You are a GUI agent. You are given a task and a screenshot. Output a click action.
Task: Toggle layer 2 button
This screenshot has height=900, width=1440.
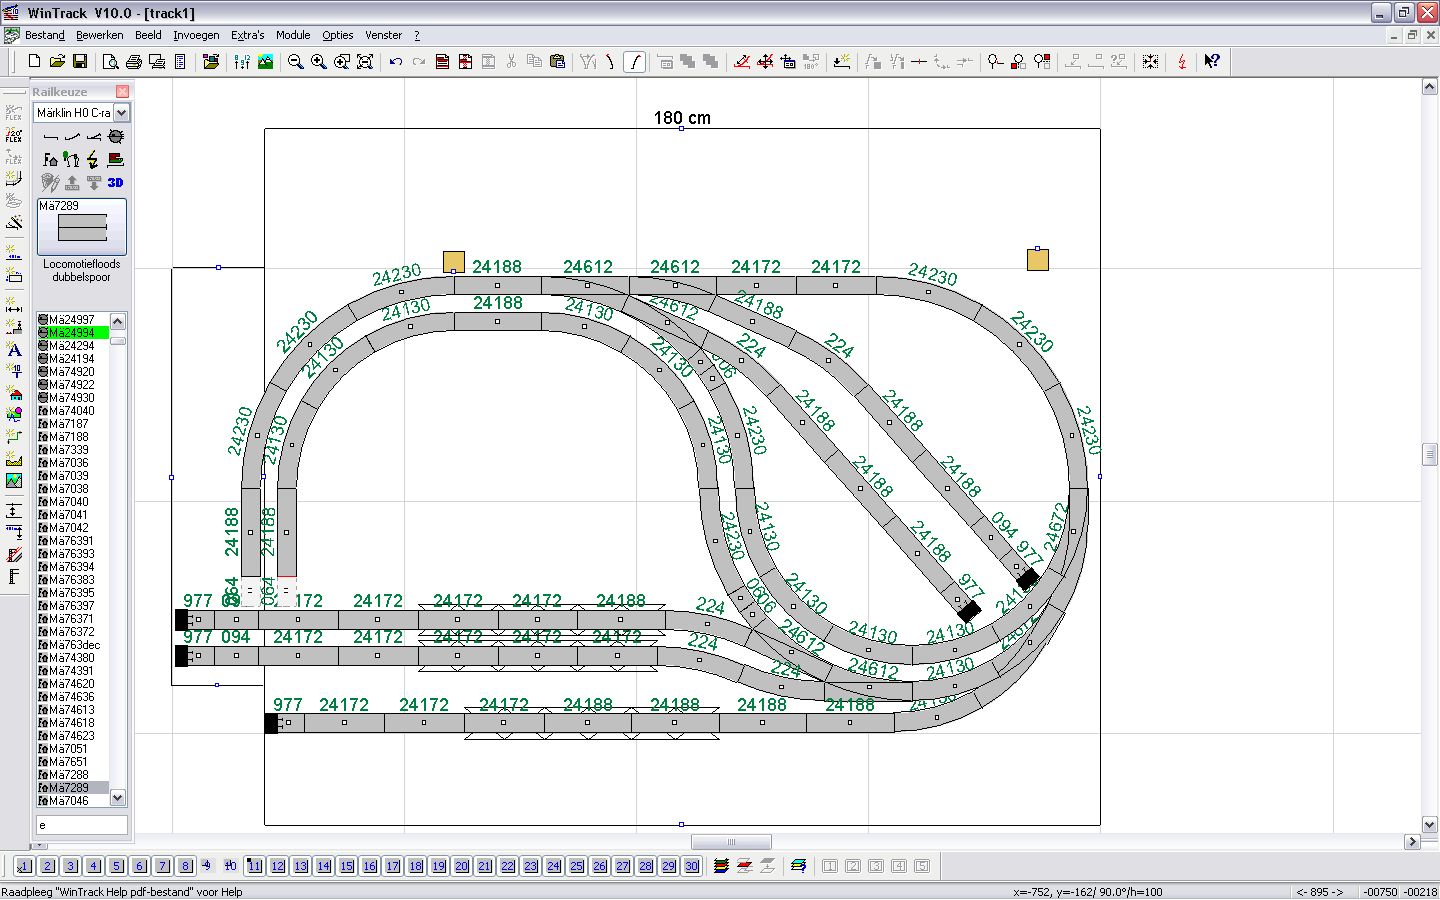tap(47, 866)
